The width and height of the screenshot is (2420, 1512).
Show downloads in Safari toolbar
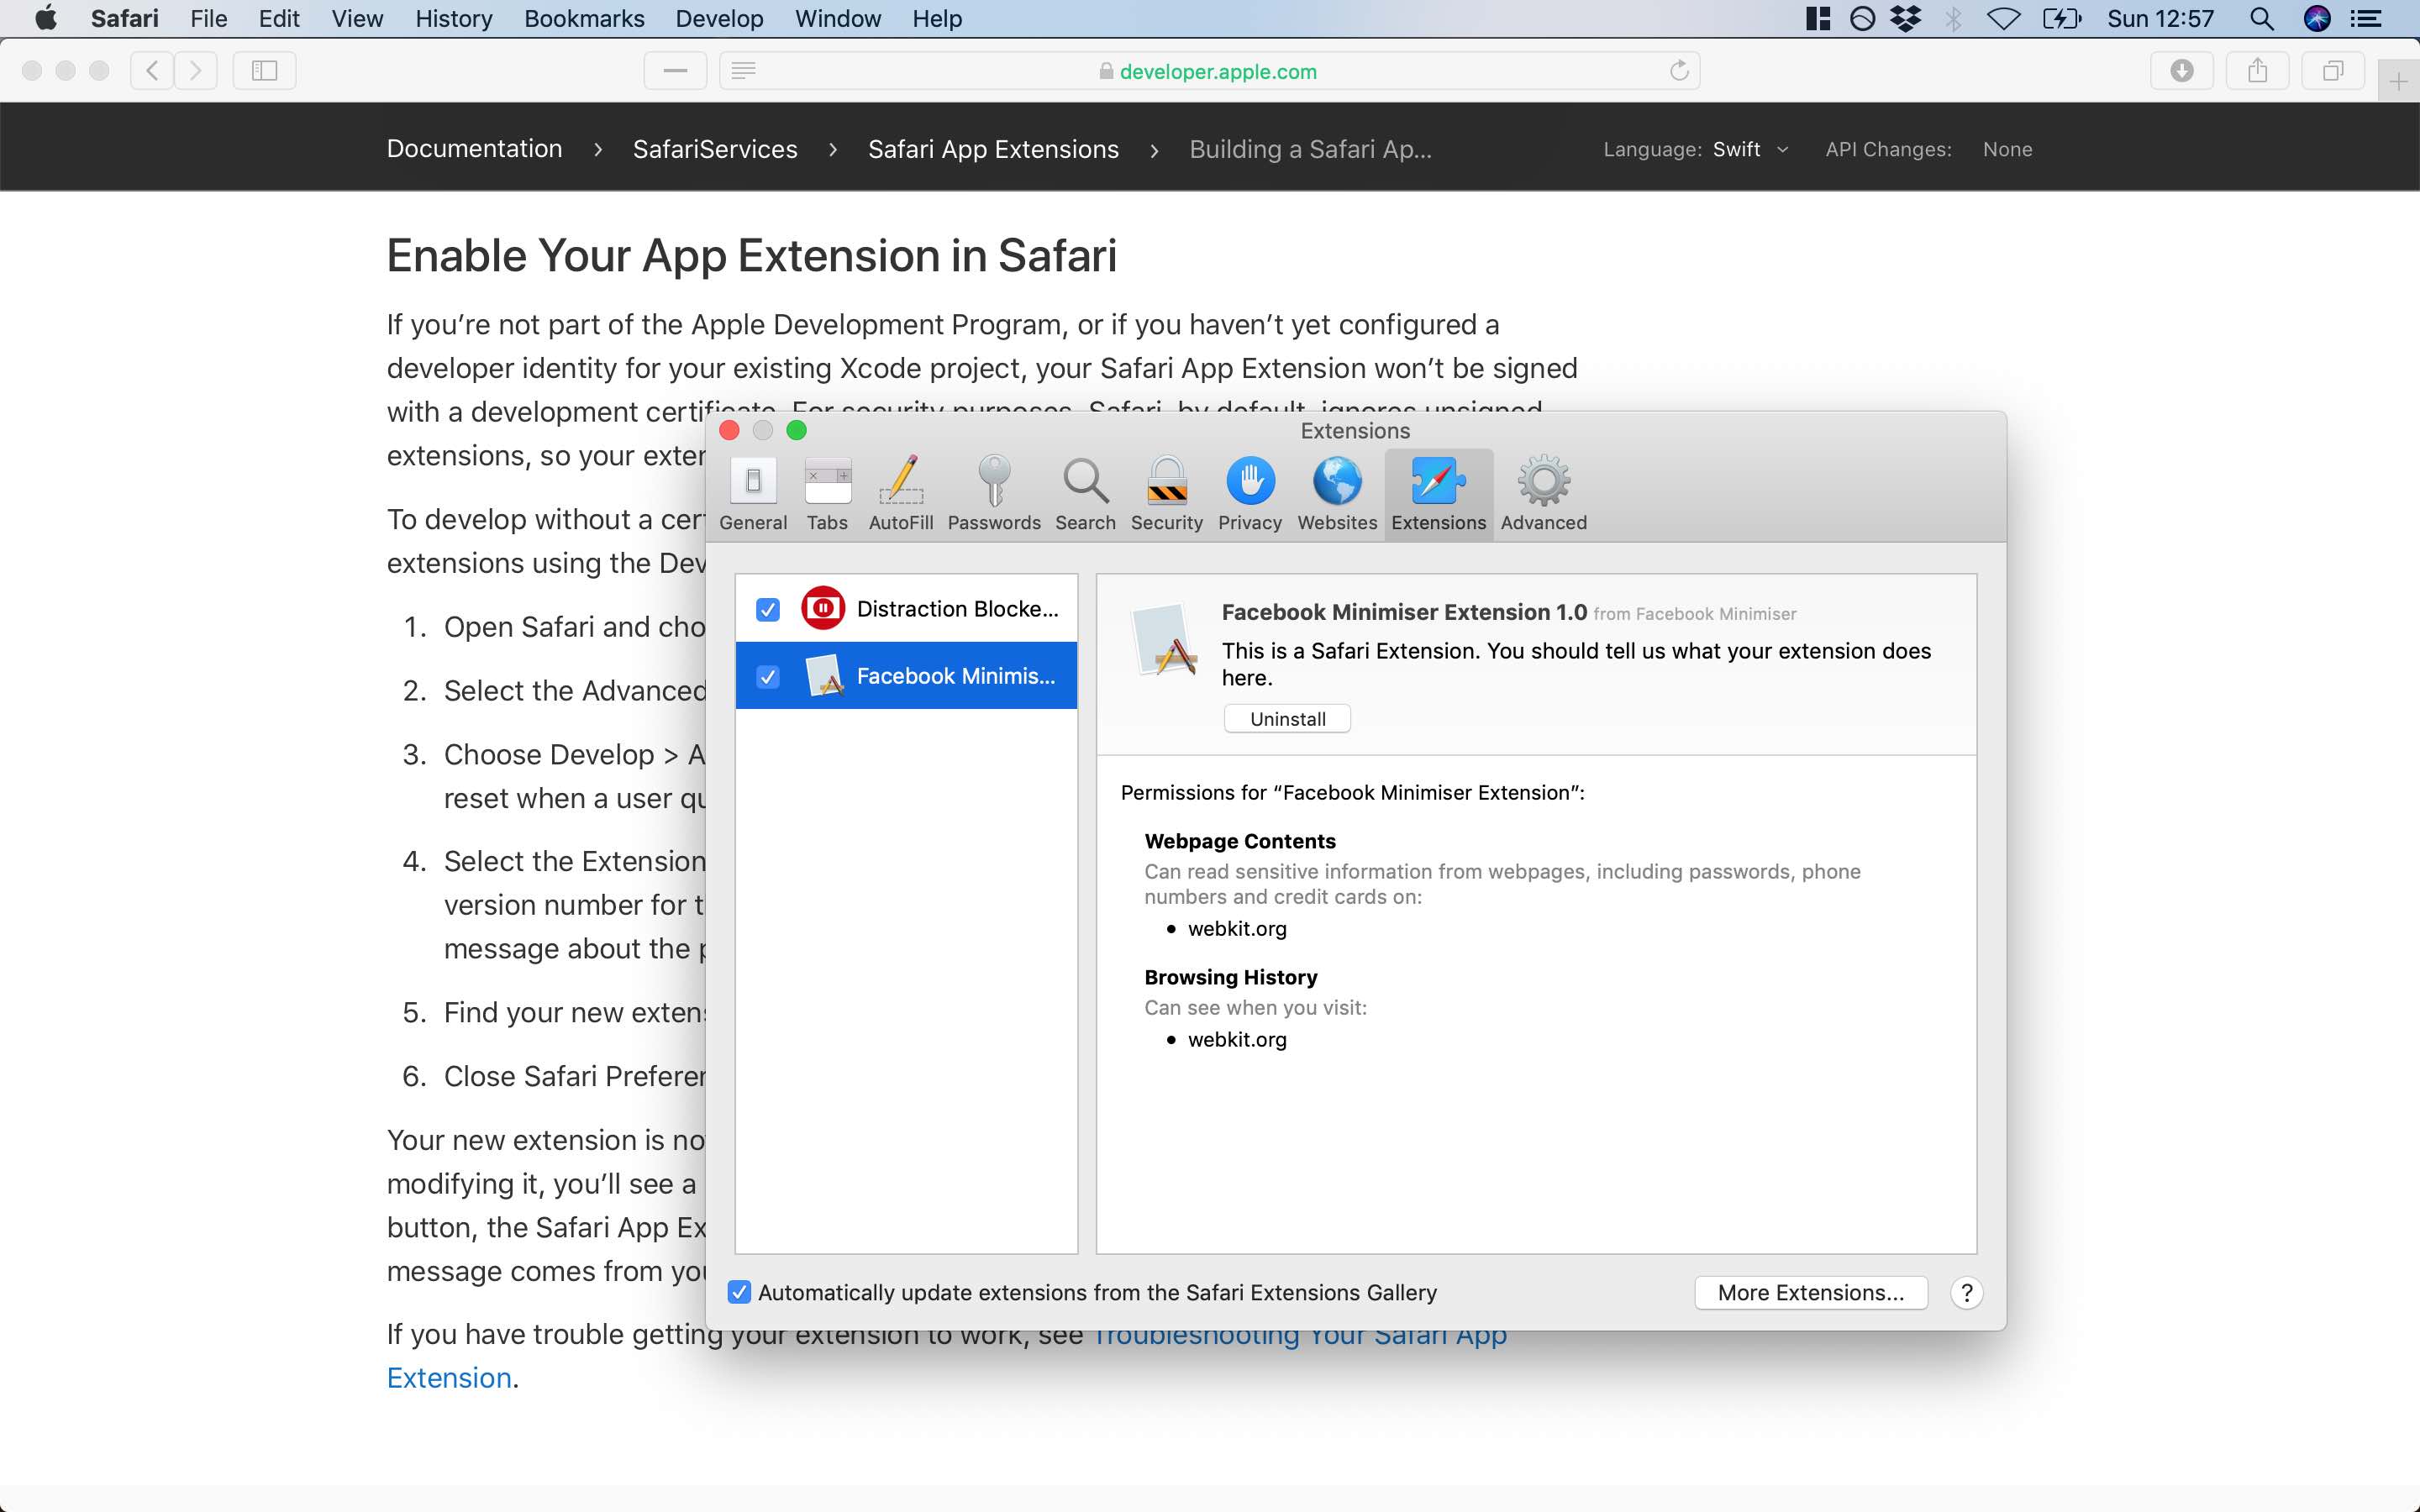tap(2182, 71)
